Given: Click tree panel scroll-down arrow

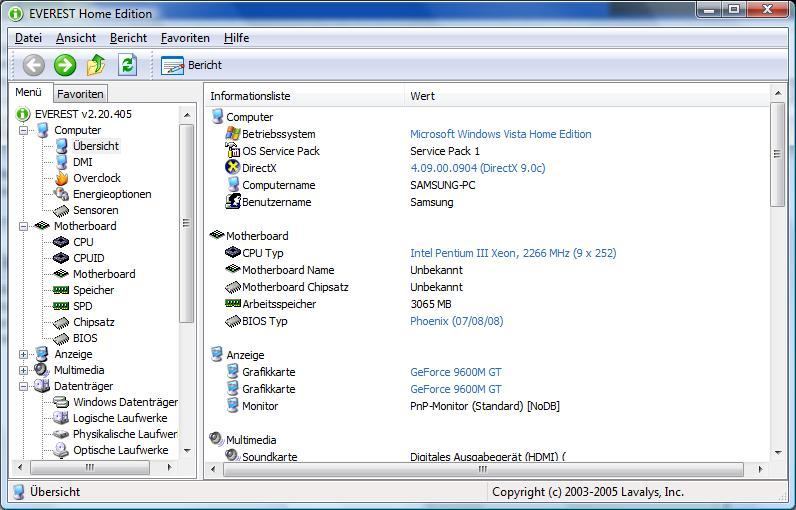Looking at the screenshot, I should (x=187, y=451).
